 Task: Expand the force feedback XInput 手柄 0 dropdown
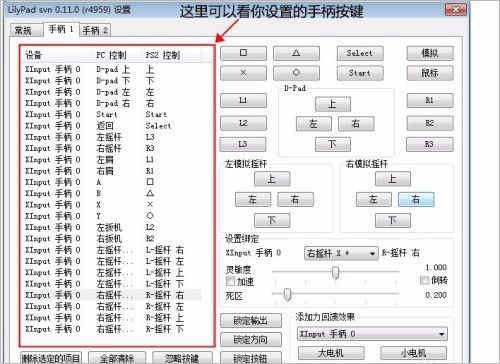[x=372, y=334]
